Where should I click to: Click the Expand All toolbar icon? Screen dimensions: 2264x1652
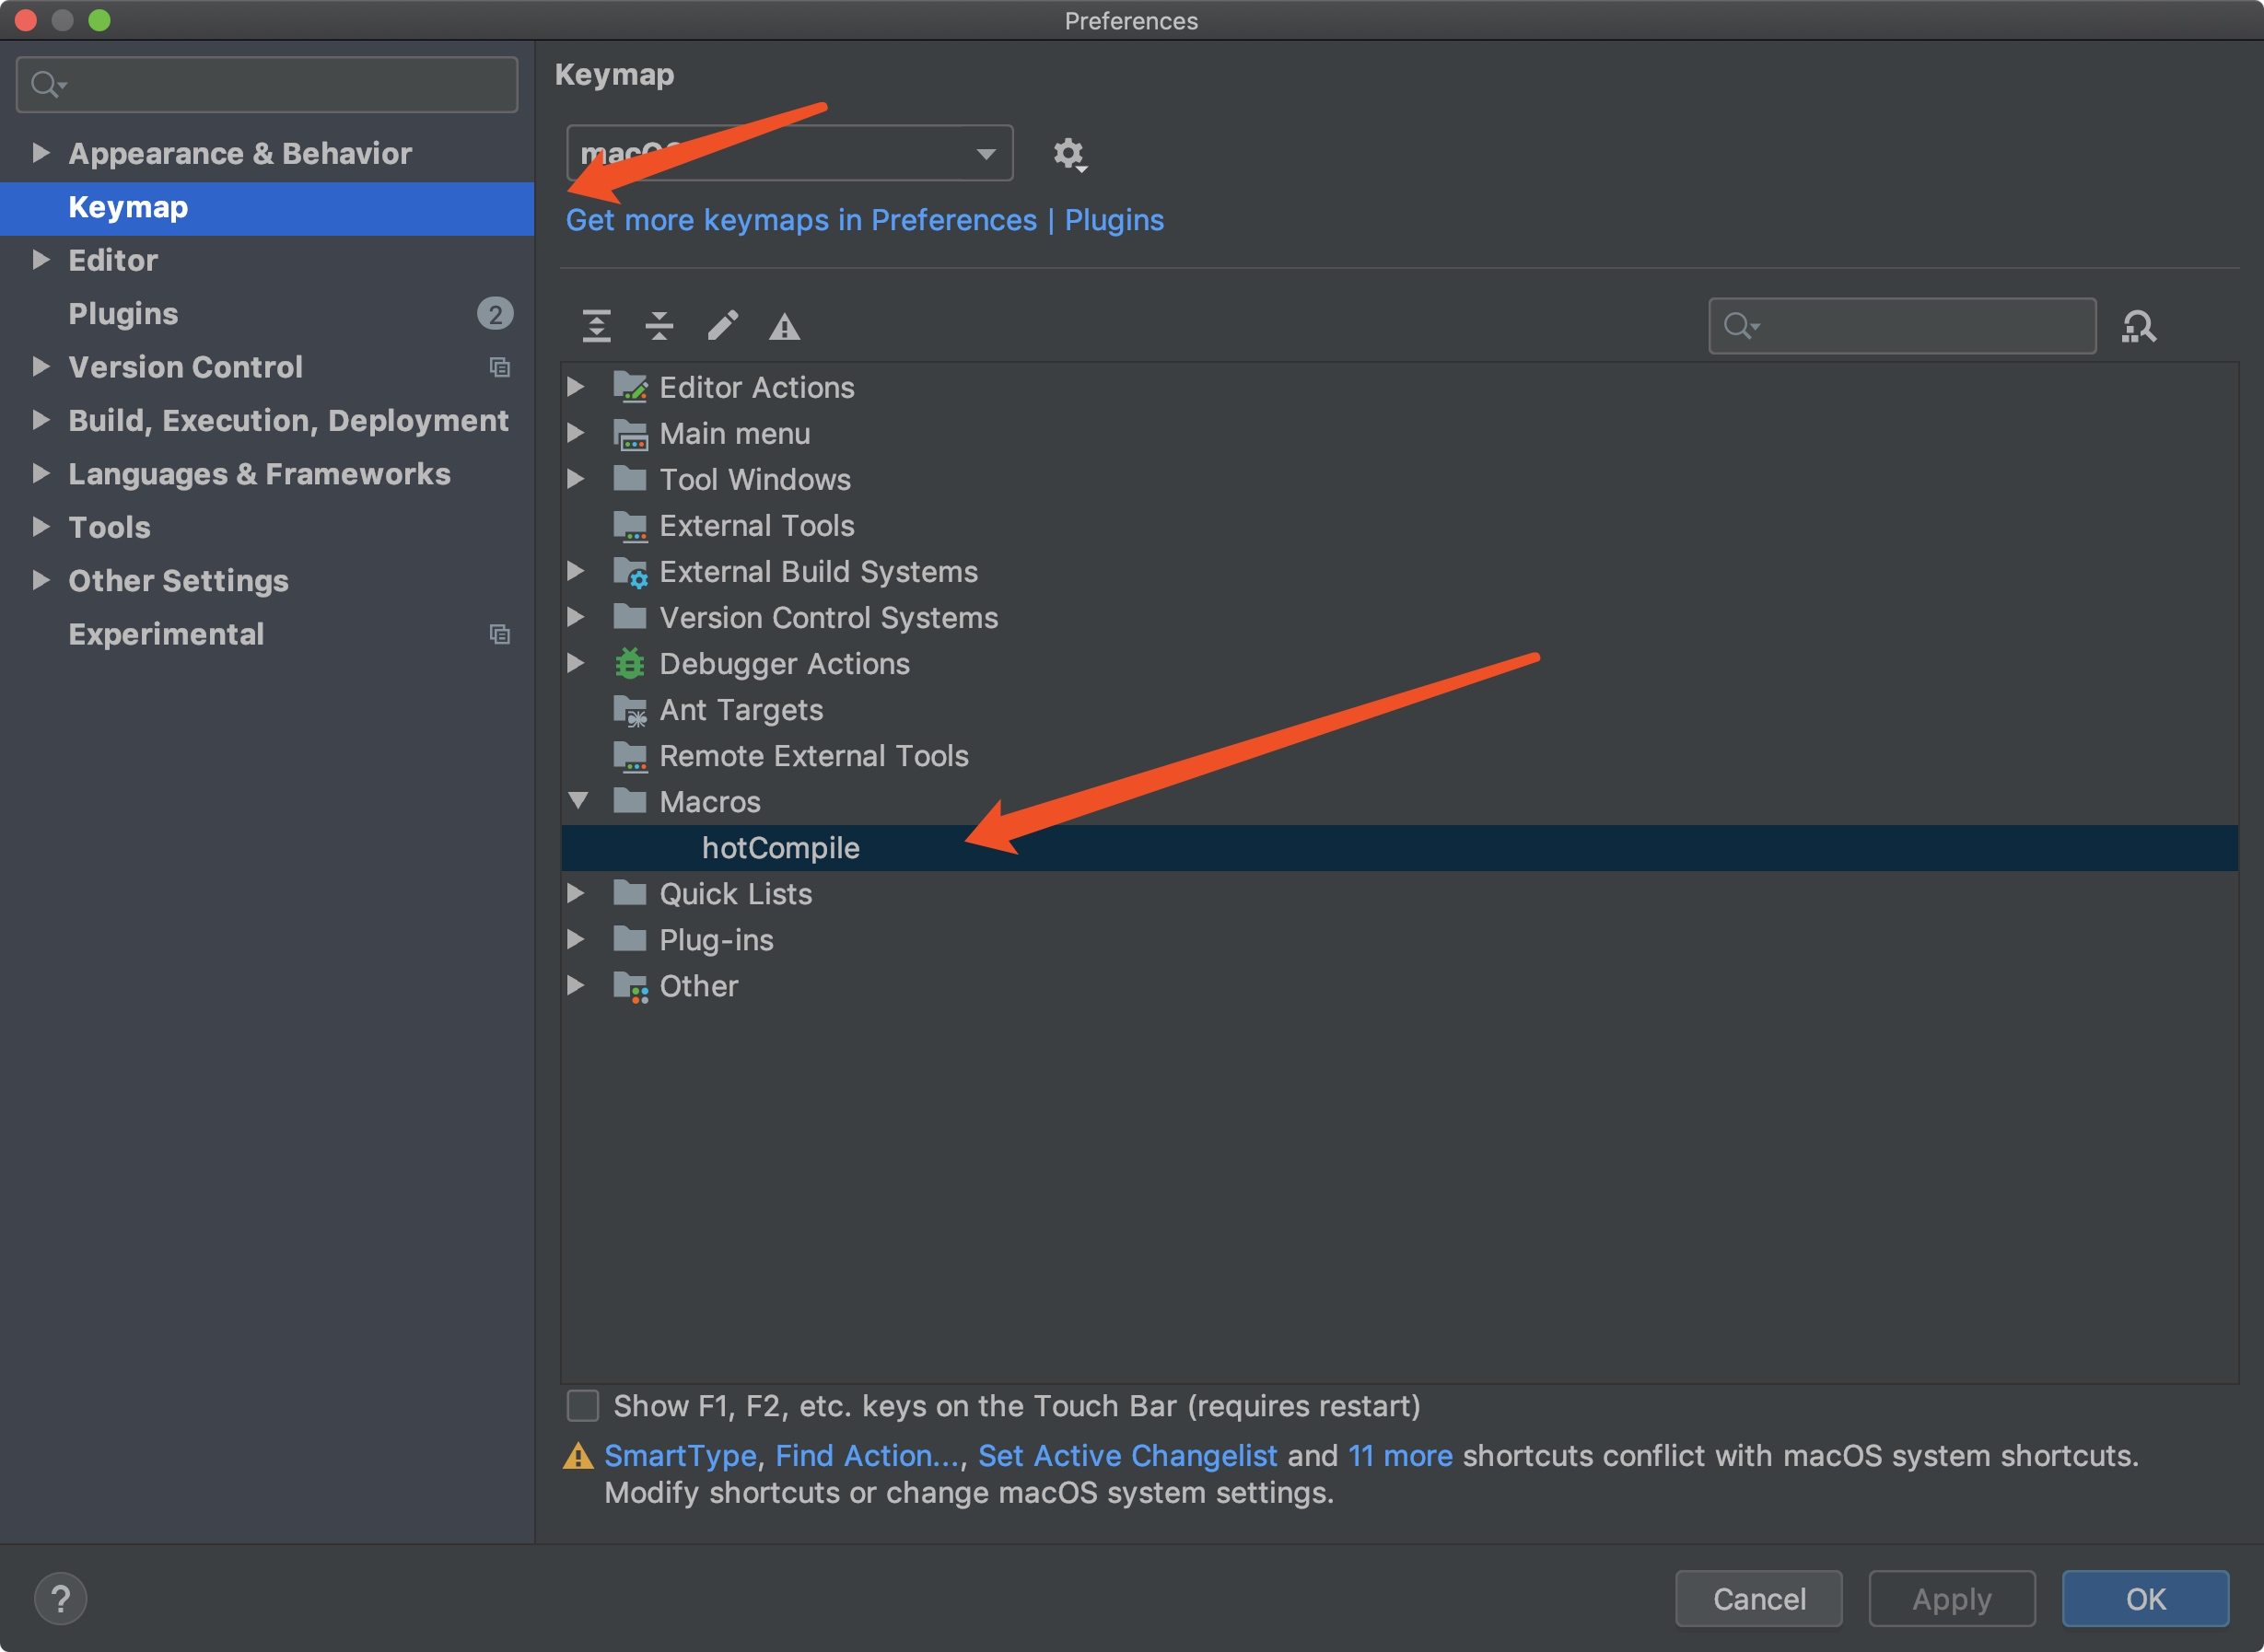(596, 326)
